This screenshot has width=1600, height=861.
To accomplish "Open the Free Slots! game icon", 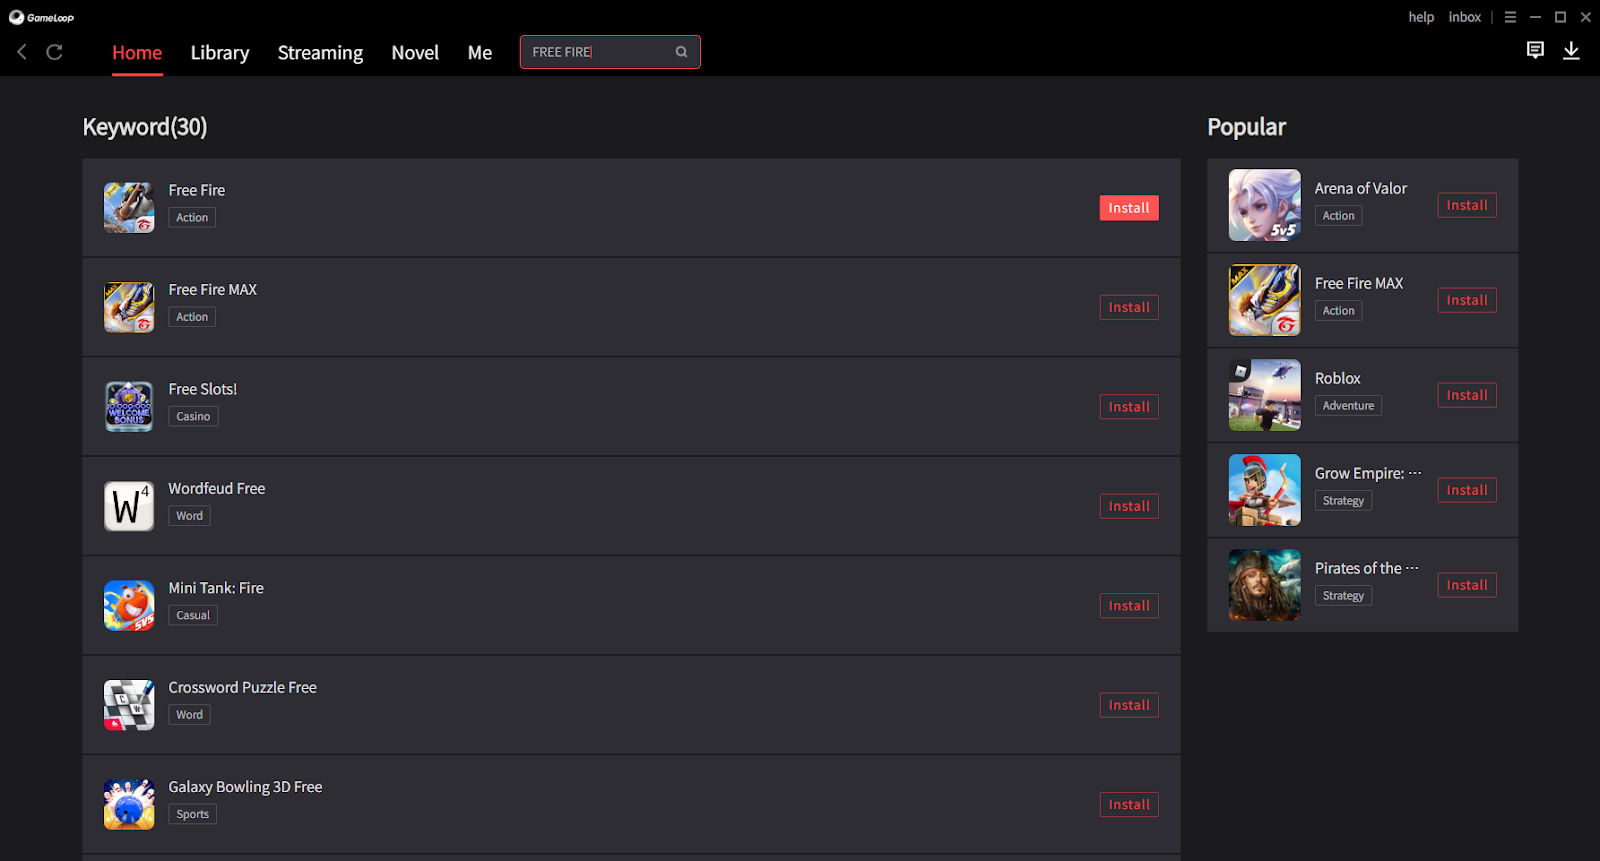I will coord(129,406).
